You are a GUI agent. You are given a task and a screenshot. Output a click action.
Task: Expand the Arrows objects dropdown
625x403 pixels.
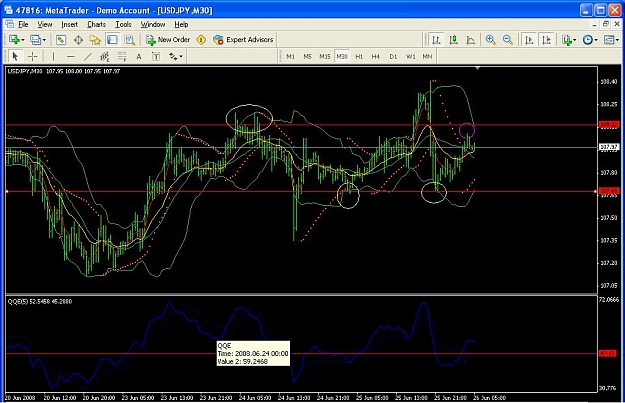[175, 57]
